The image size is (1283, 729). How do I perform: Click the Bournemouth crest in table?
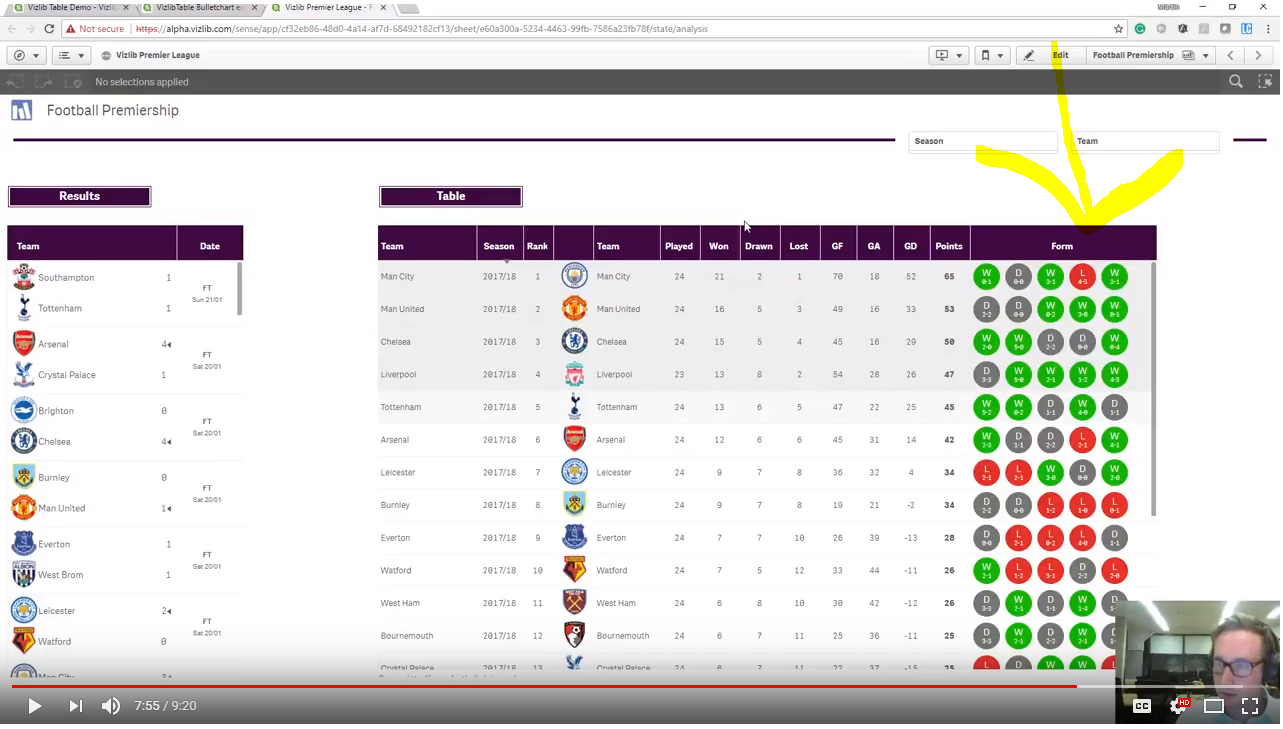[574, 635]
